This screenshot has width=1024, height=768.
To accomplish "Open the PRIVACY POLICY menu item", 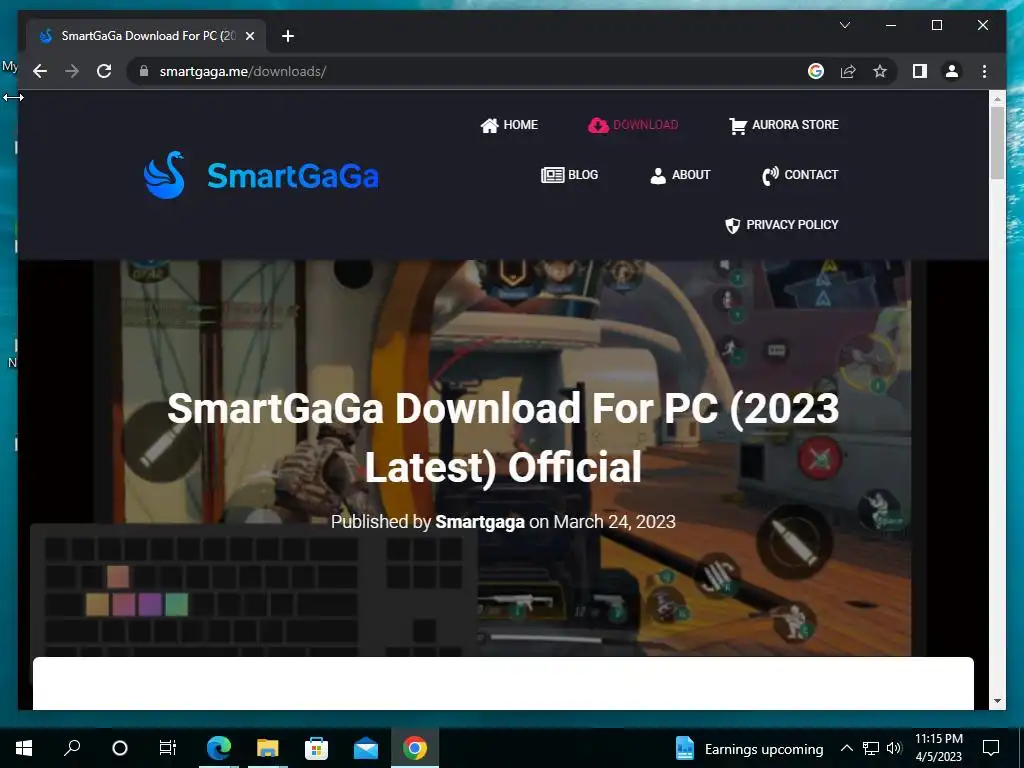I will [782, 225].
